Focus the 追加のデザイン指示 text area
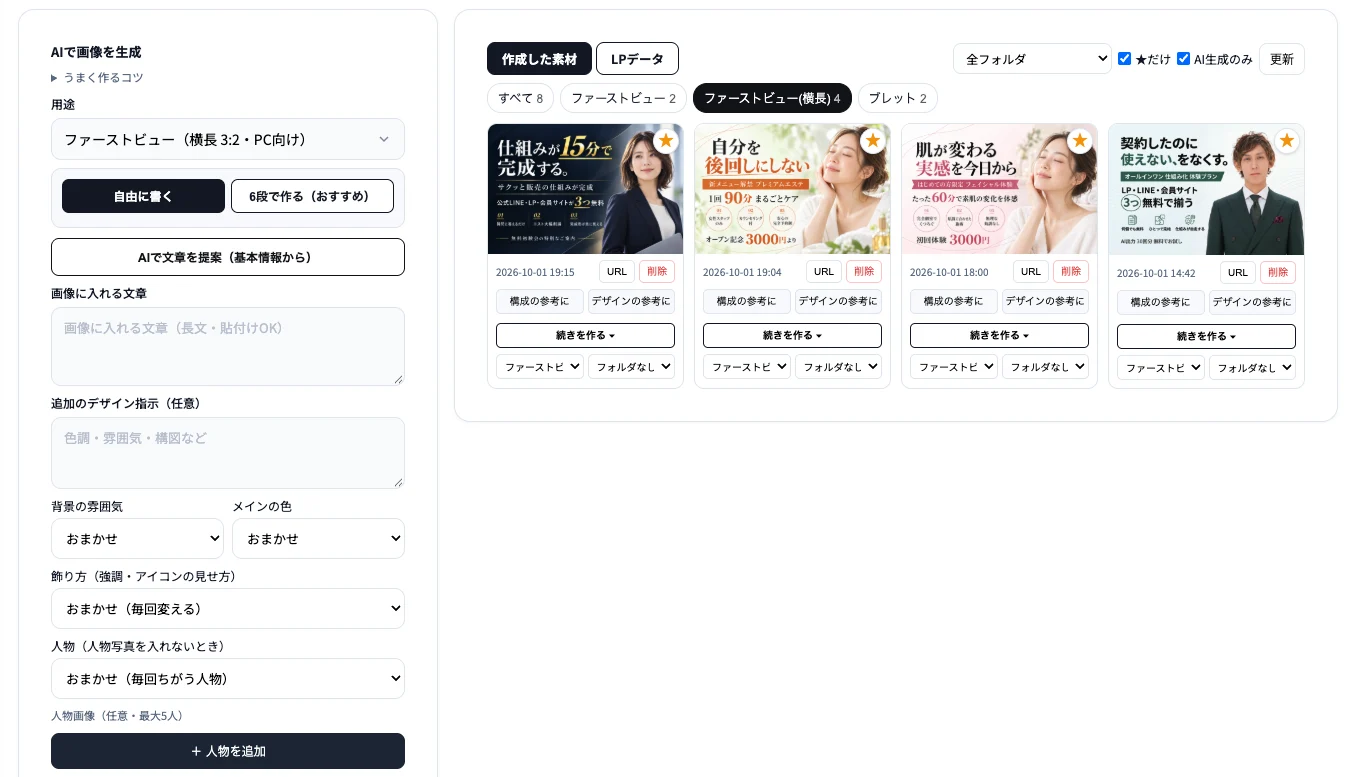The image size is (1350, 777). pos(228,453)
